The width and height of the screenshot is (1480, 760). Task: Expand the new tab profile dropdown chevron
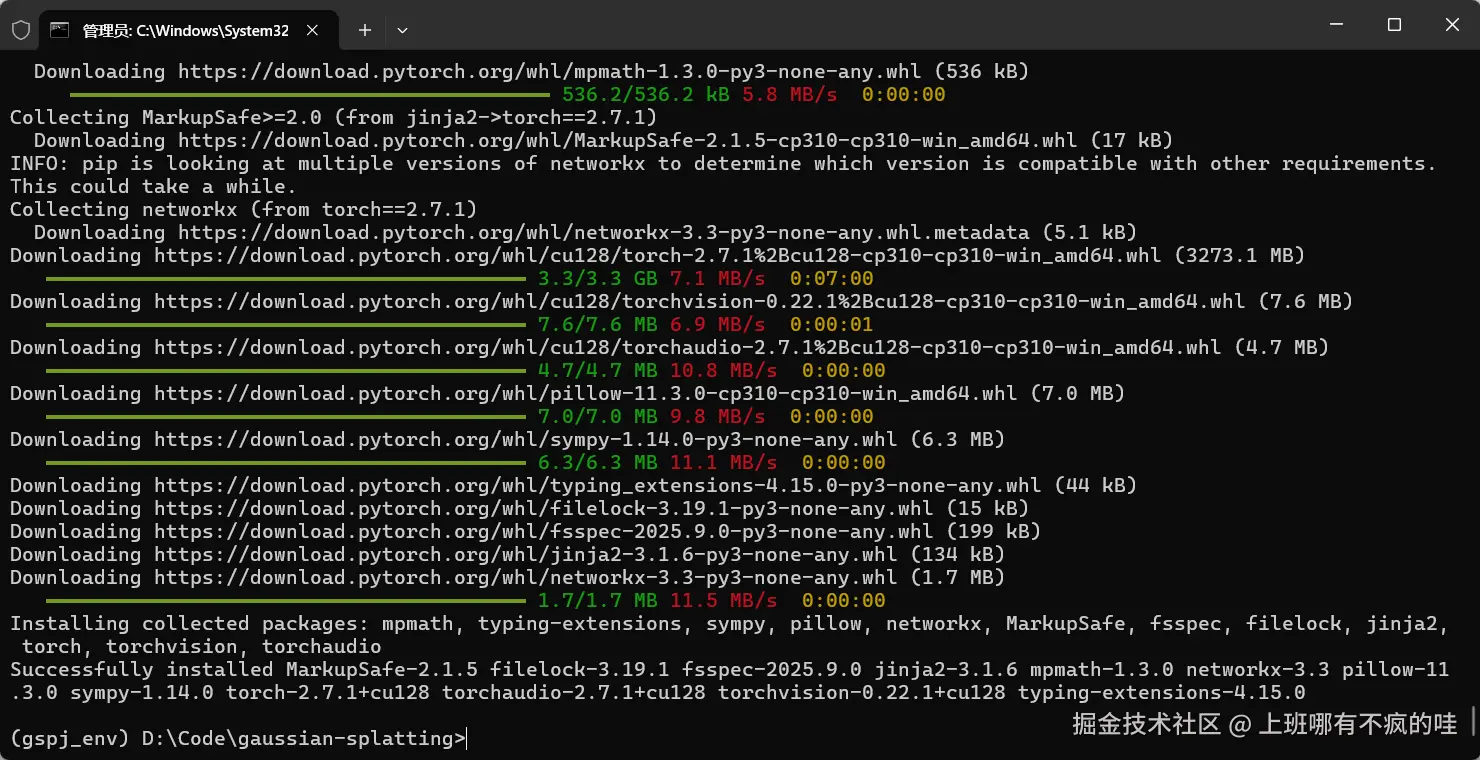tap(402, 30)
